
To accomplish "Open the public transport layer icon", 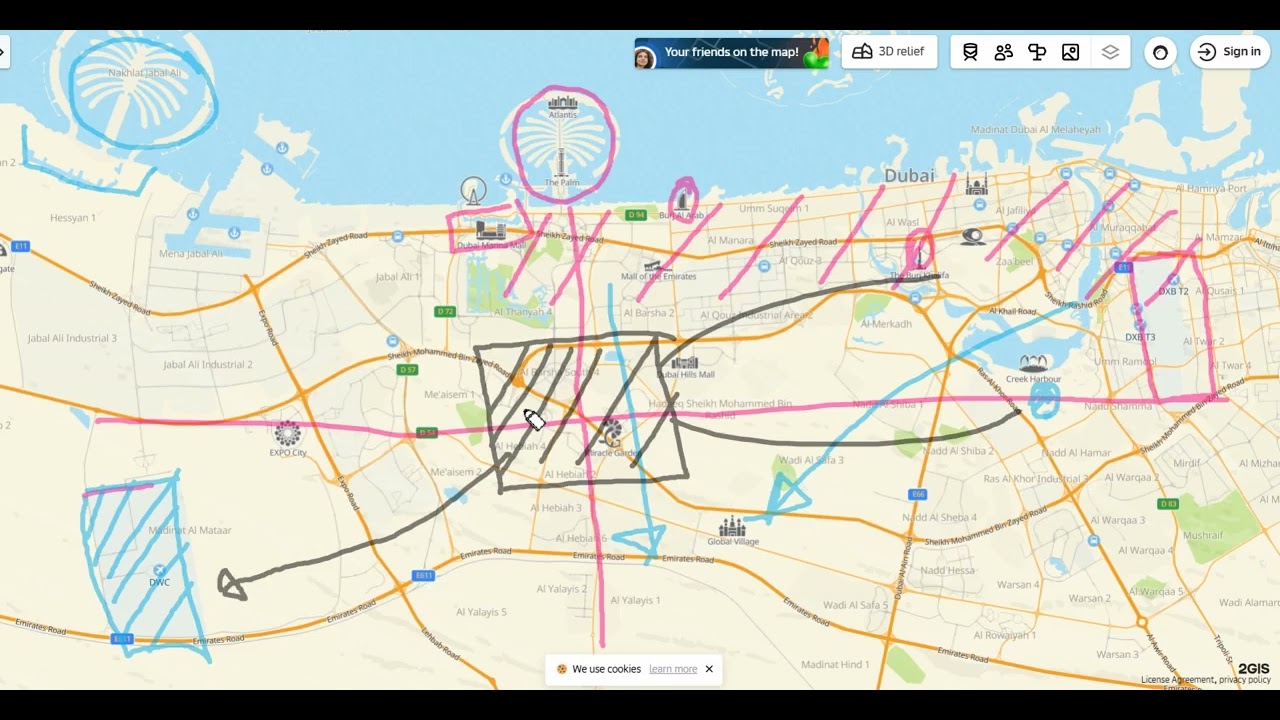I will click(970, 52).
